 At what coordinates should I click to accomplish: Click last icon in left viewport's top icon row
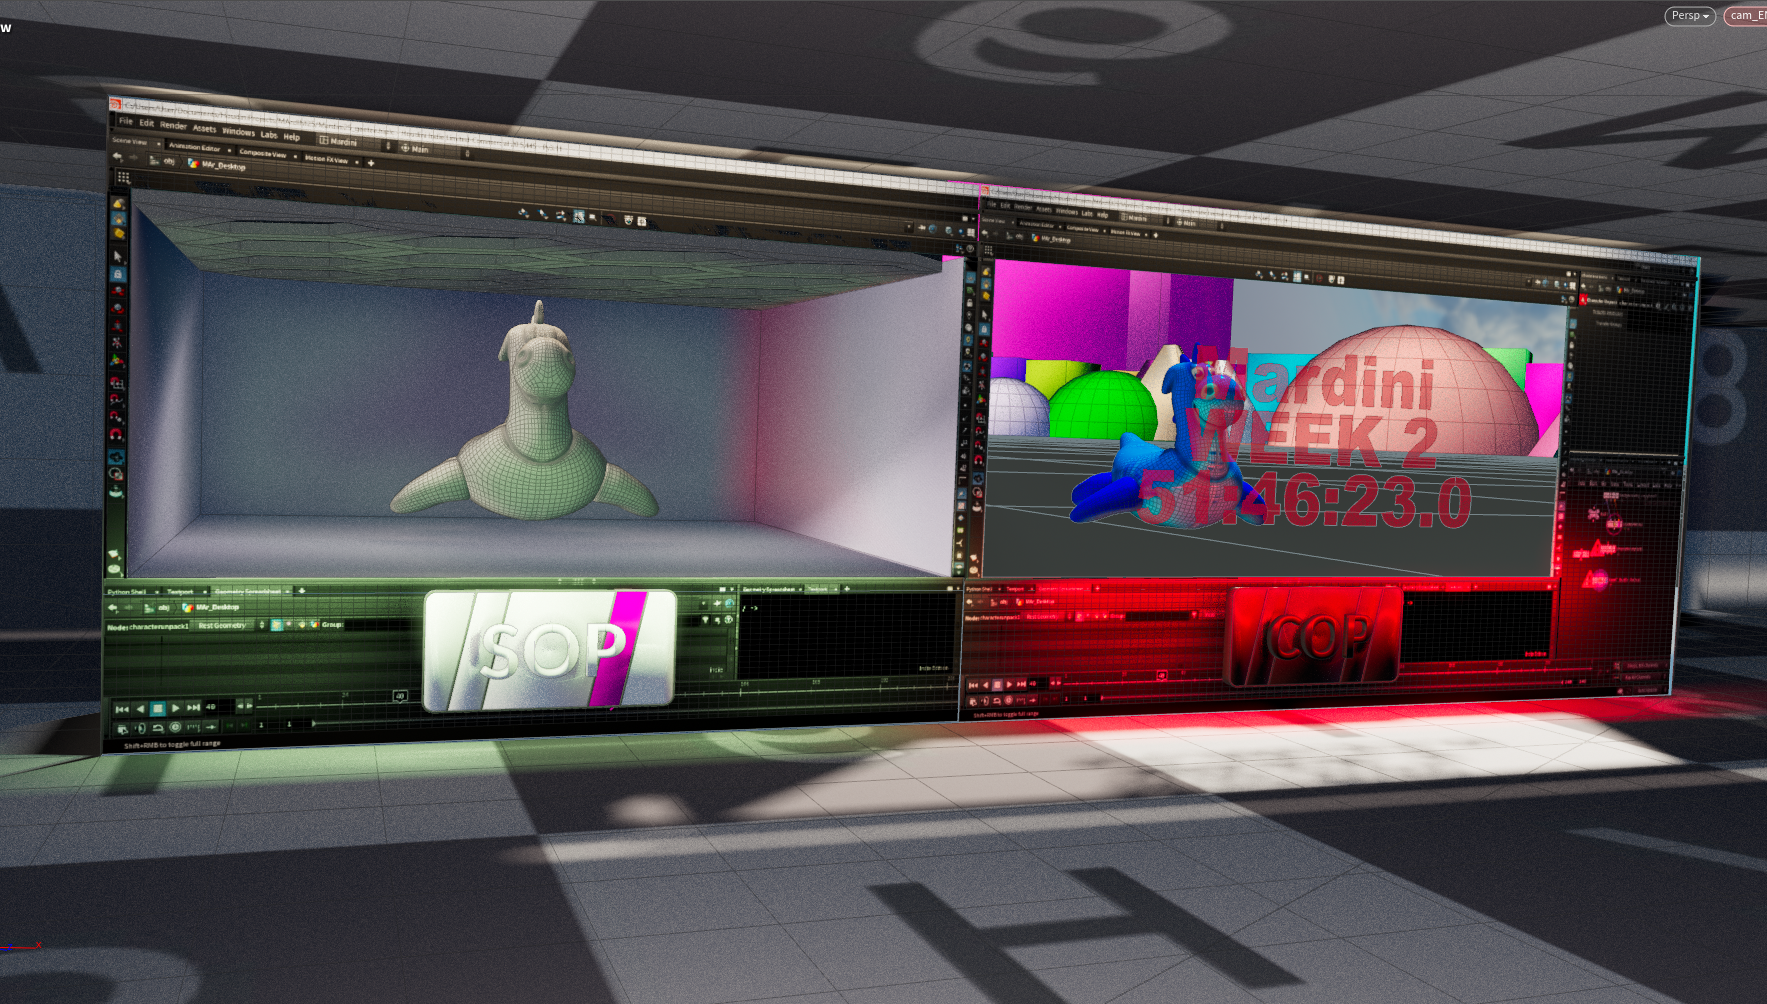pos(642,220)
